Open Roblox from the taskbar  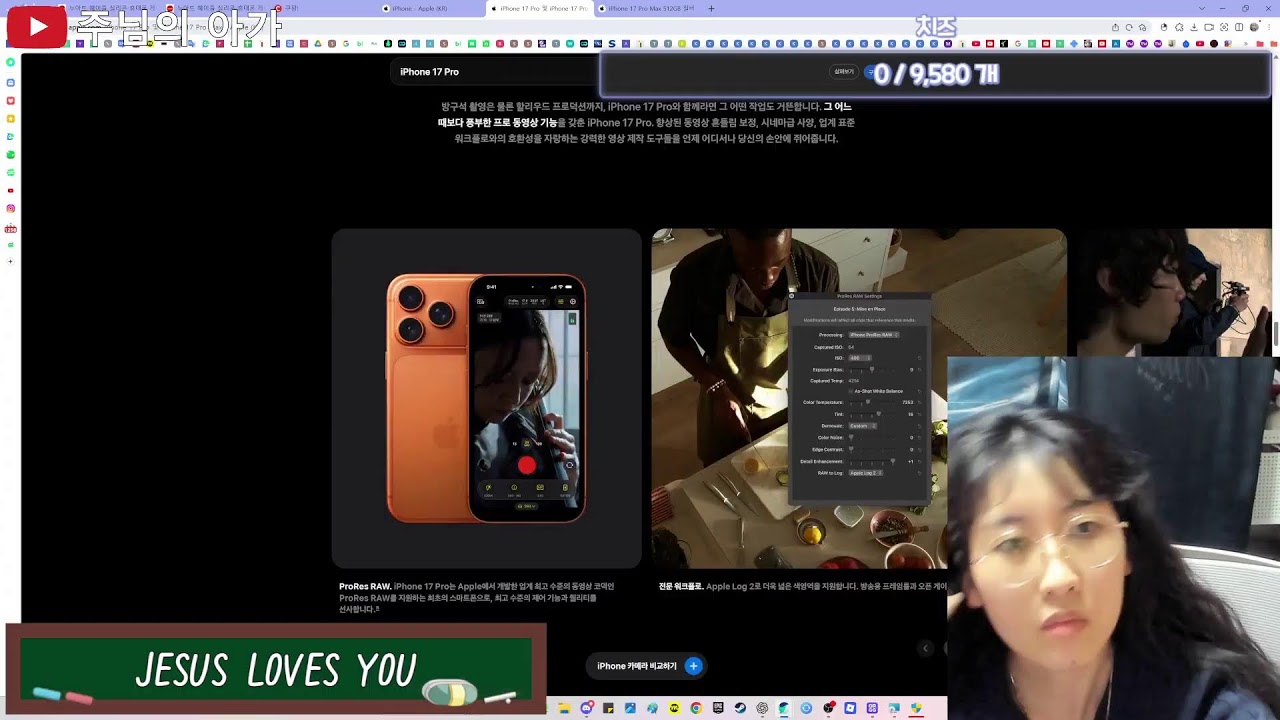coord(850,708)
